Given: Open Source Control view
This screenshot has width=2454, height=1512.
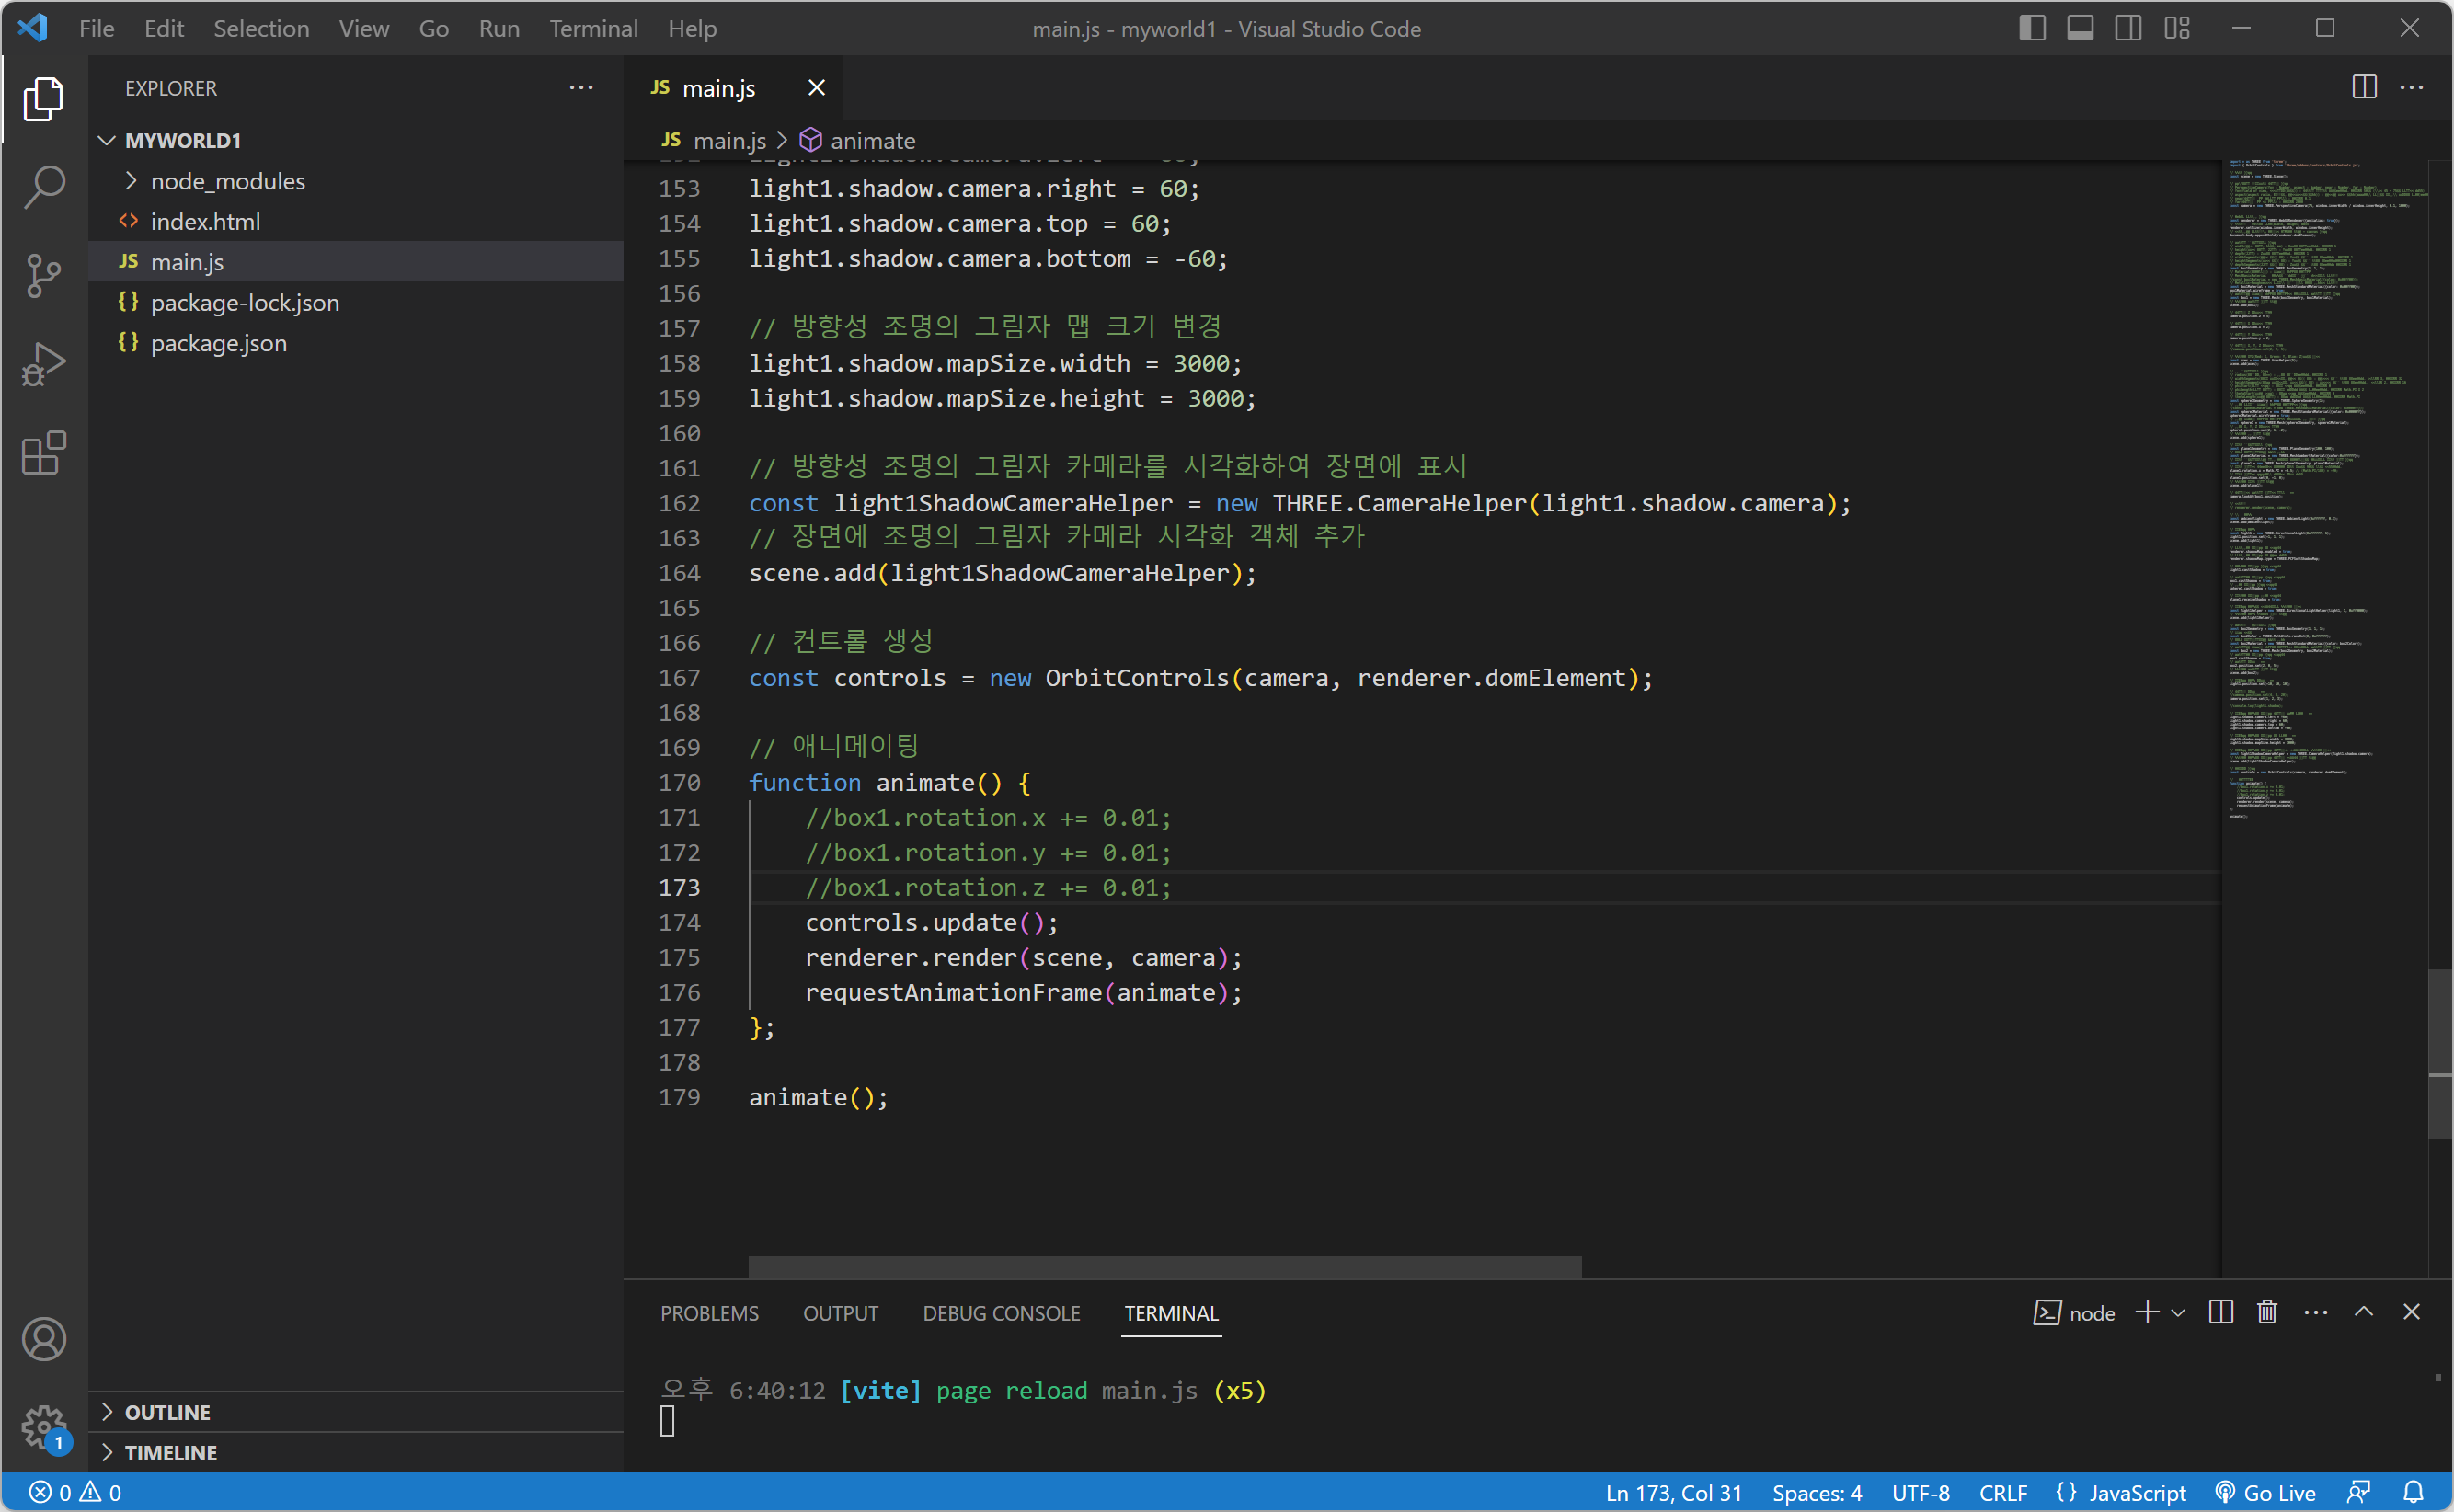Looking at the screenshot, I should 44,275.
